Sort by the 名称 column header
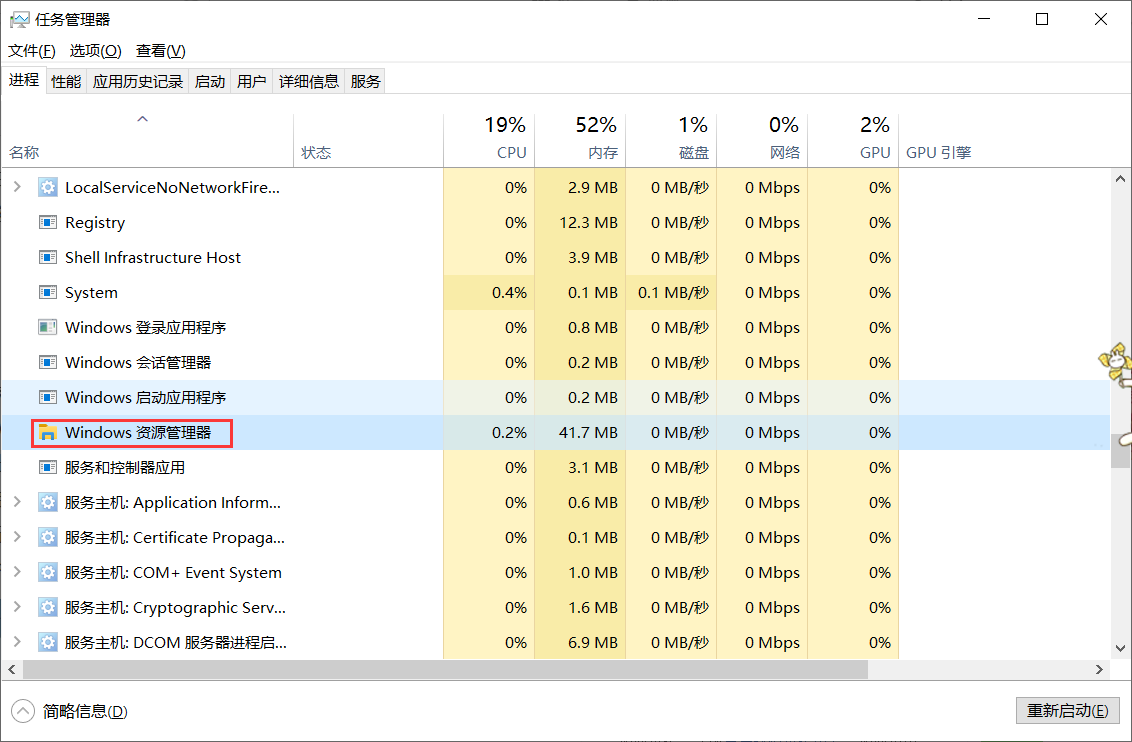This screenshot has height=742, width=1132. click(147, 141)
